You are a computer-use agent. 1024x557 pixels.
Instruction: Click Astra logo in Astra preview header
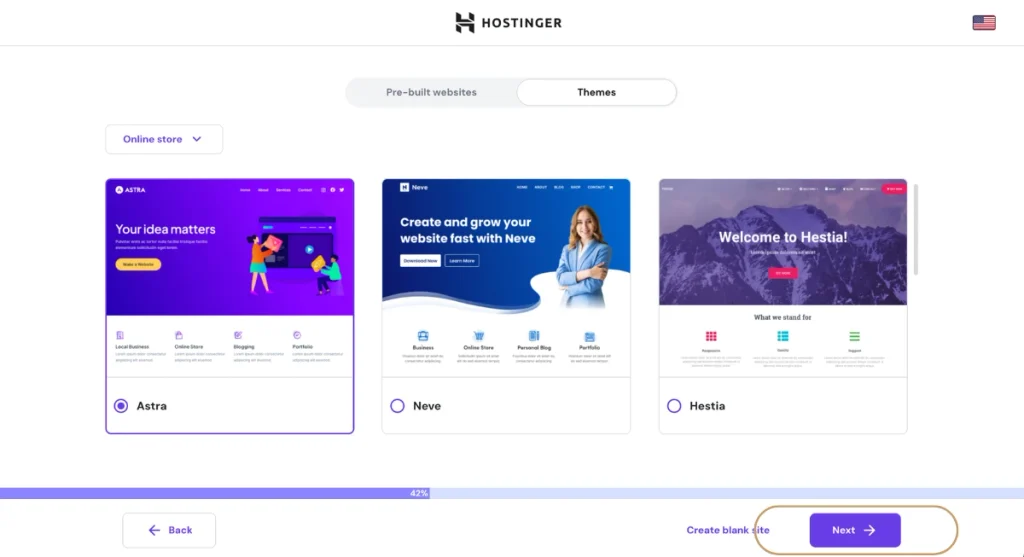click(x=131, y=190)
